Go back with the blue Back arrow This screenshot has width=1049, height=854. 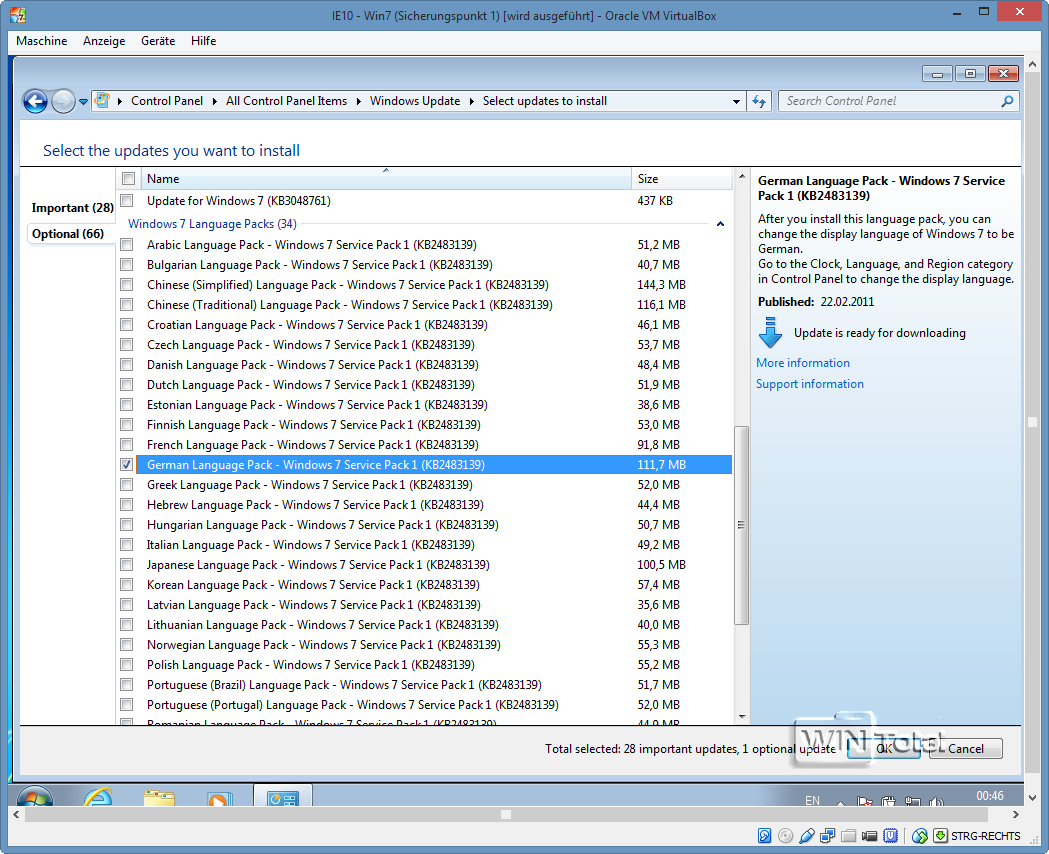point(35,102)
